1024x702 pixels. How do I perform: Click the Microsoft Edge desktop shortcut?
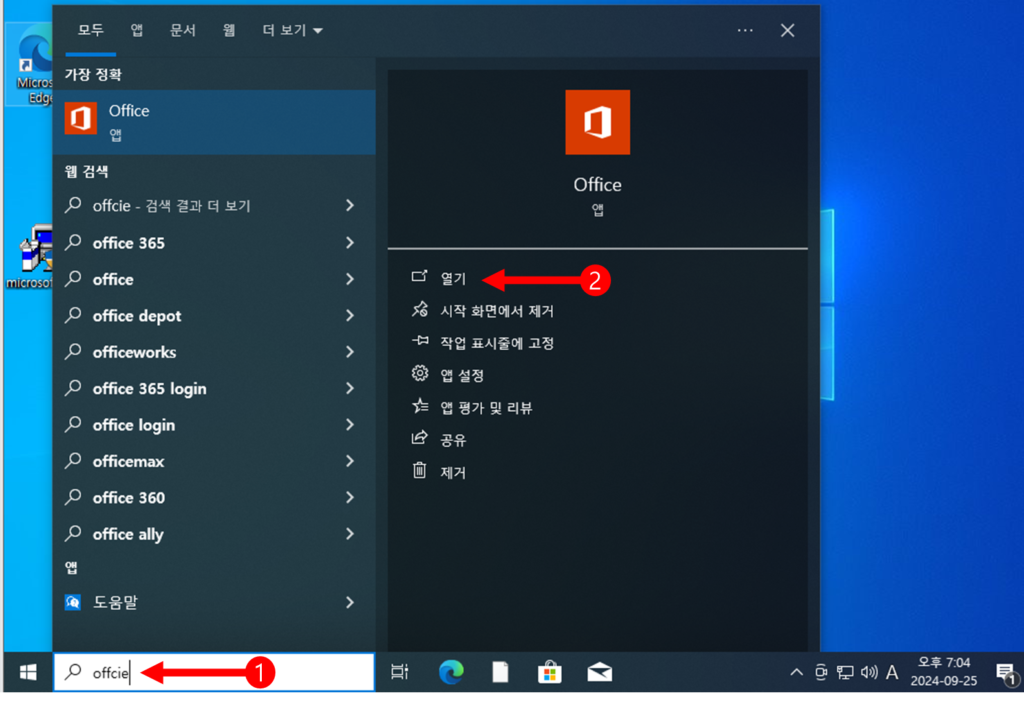31,63
